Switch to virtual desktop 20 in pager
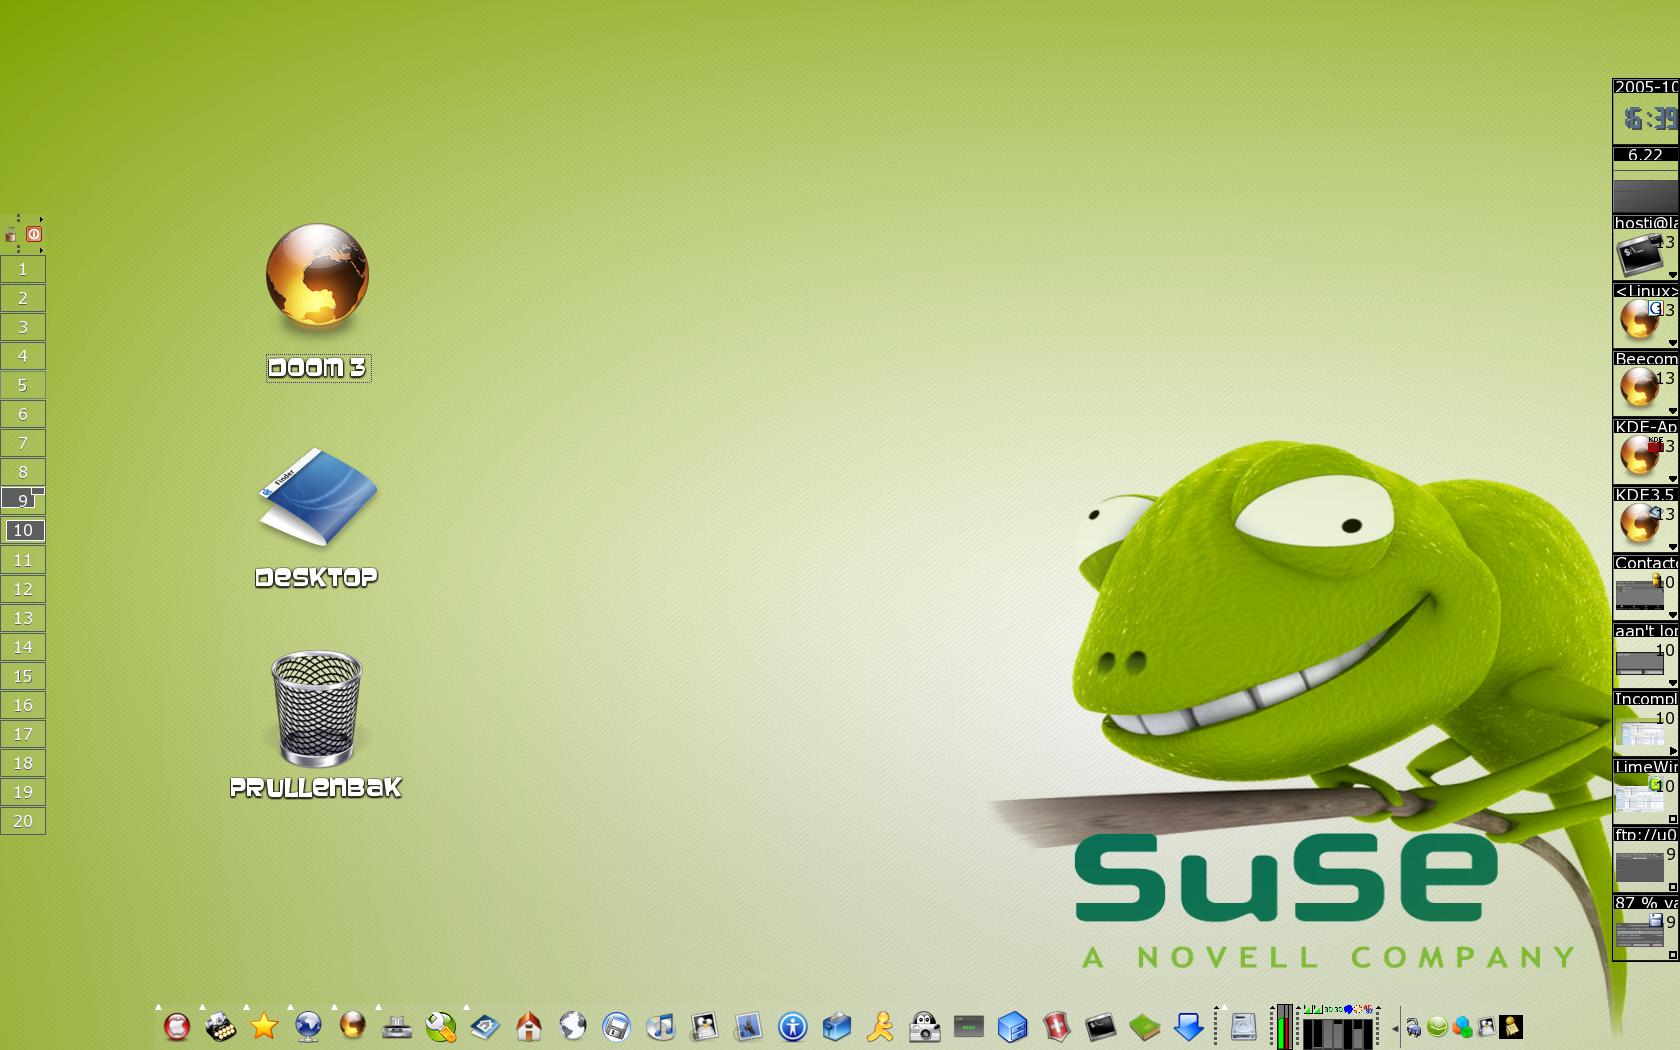The height and width of the screenshot is (1050, 1680). 23,821
